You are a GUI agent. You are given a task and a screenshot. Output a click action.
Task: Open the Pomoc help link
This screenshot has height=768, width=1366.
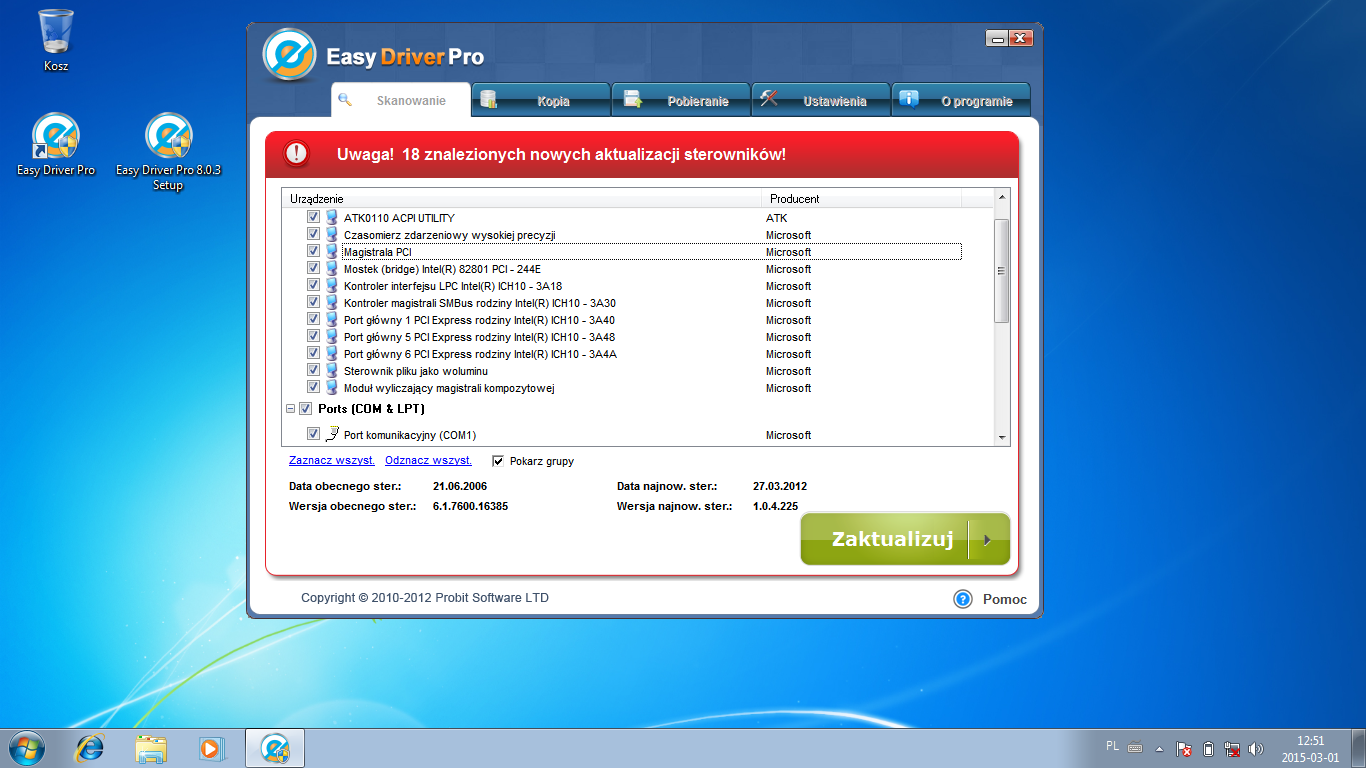1005,600
